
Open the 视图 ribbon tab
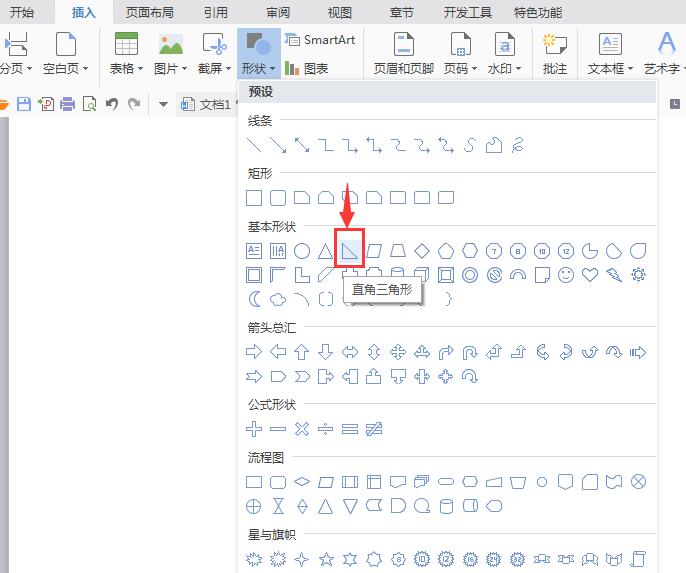pos(340,12)
